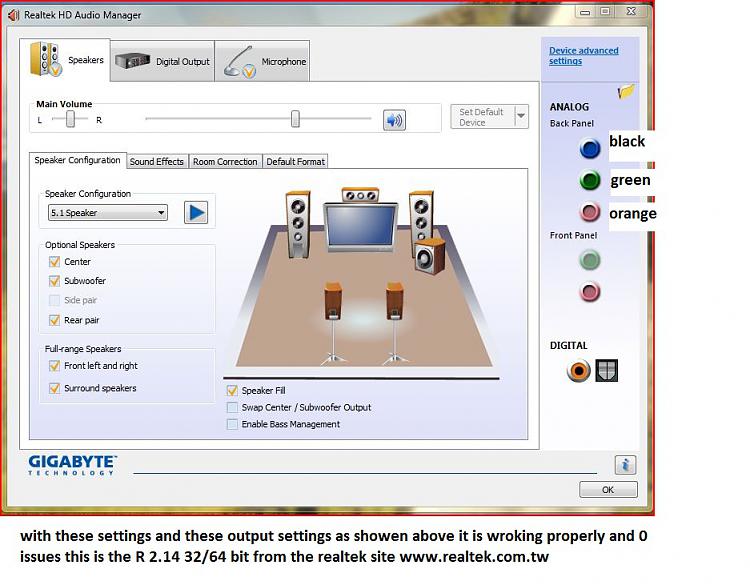Click the Set Default Device button
This screenshot has height=585, width=750.
click(x=483, y=117)
